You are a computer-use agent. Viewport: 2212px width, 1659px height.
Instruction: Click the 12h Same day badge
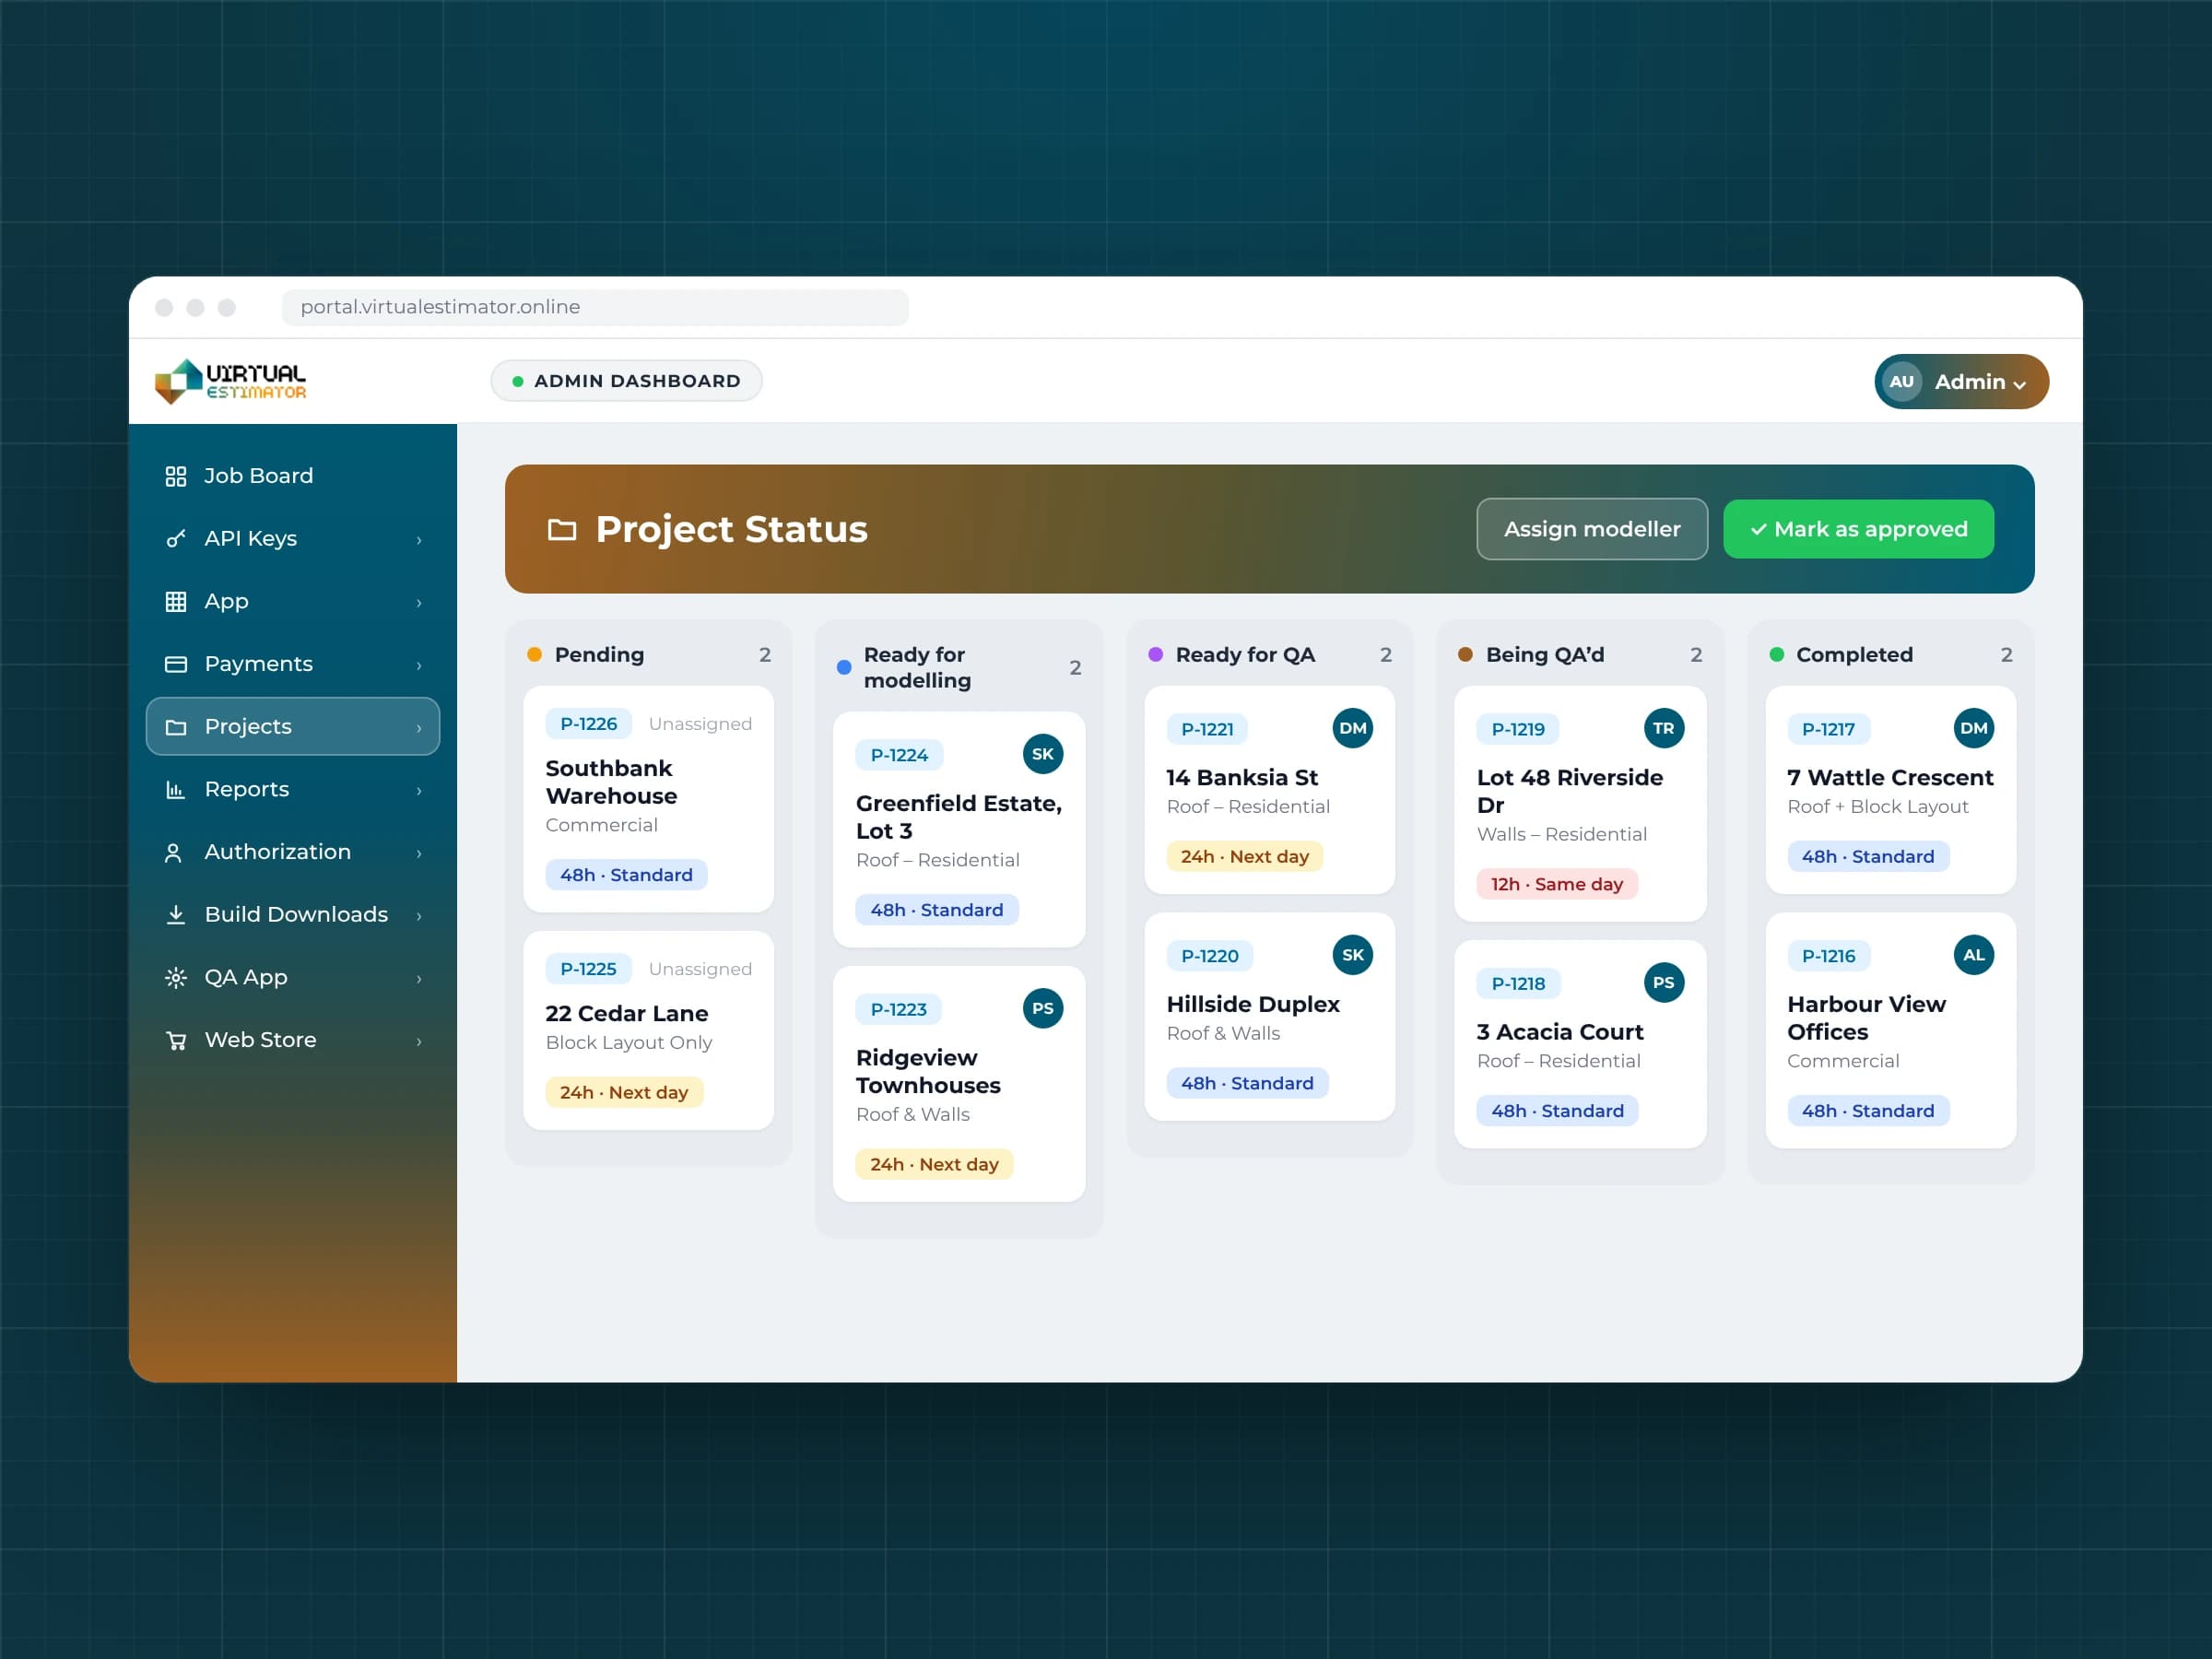(1557, 884)
